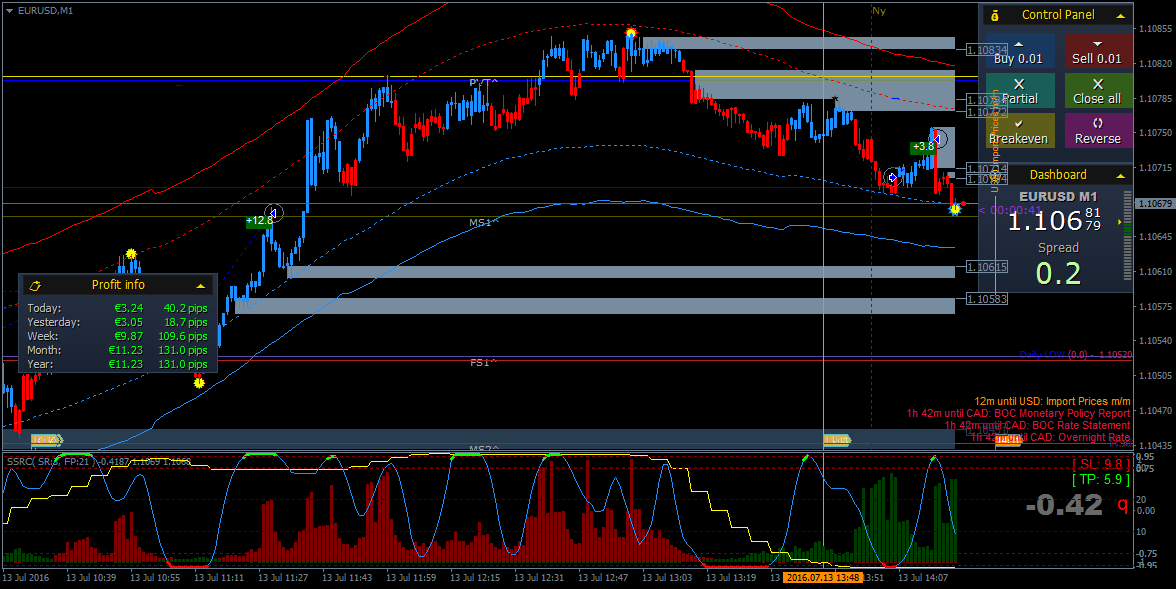
Task: Click the 1.10834 zone price label
Action: pos(986,50)
